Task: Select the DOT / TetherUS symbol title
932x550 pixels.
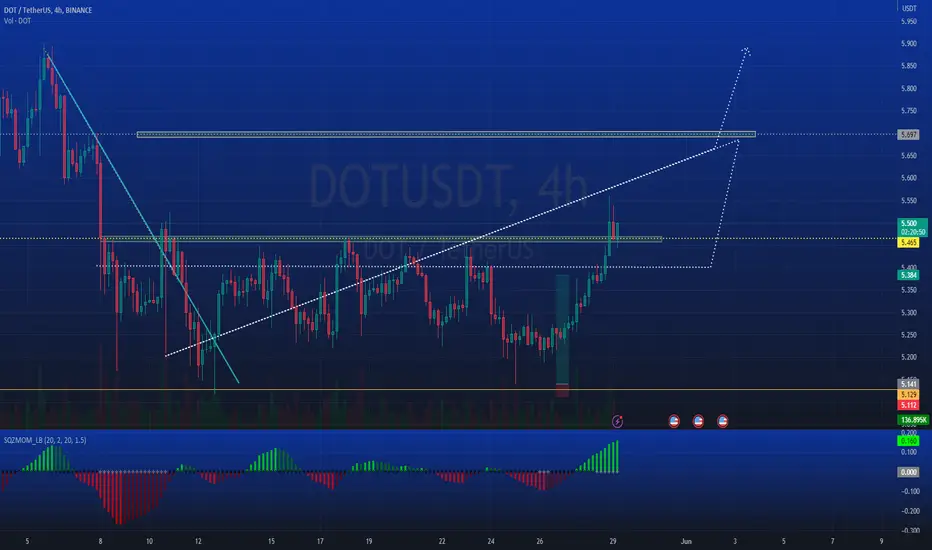Action: click(x=48, y=10)
